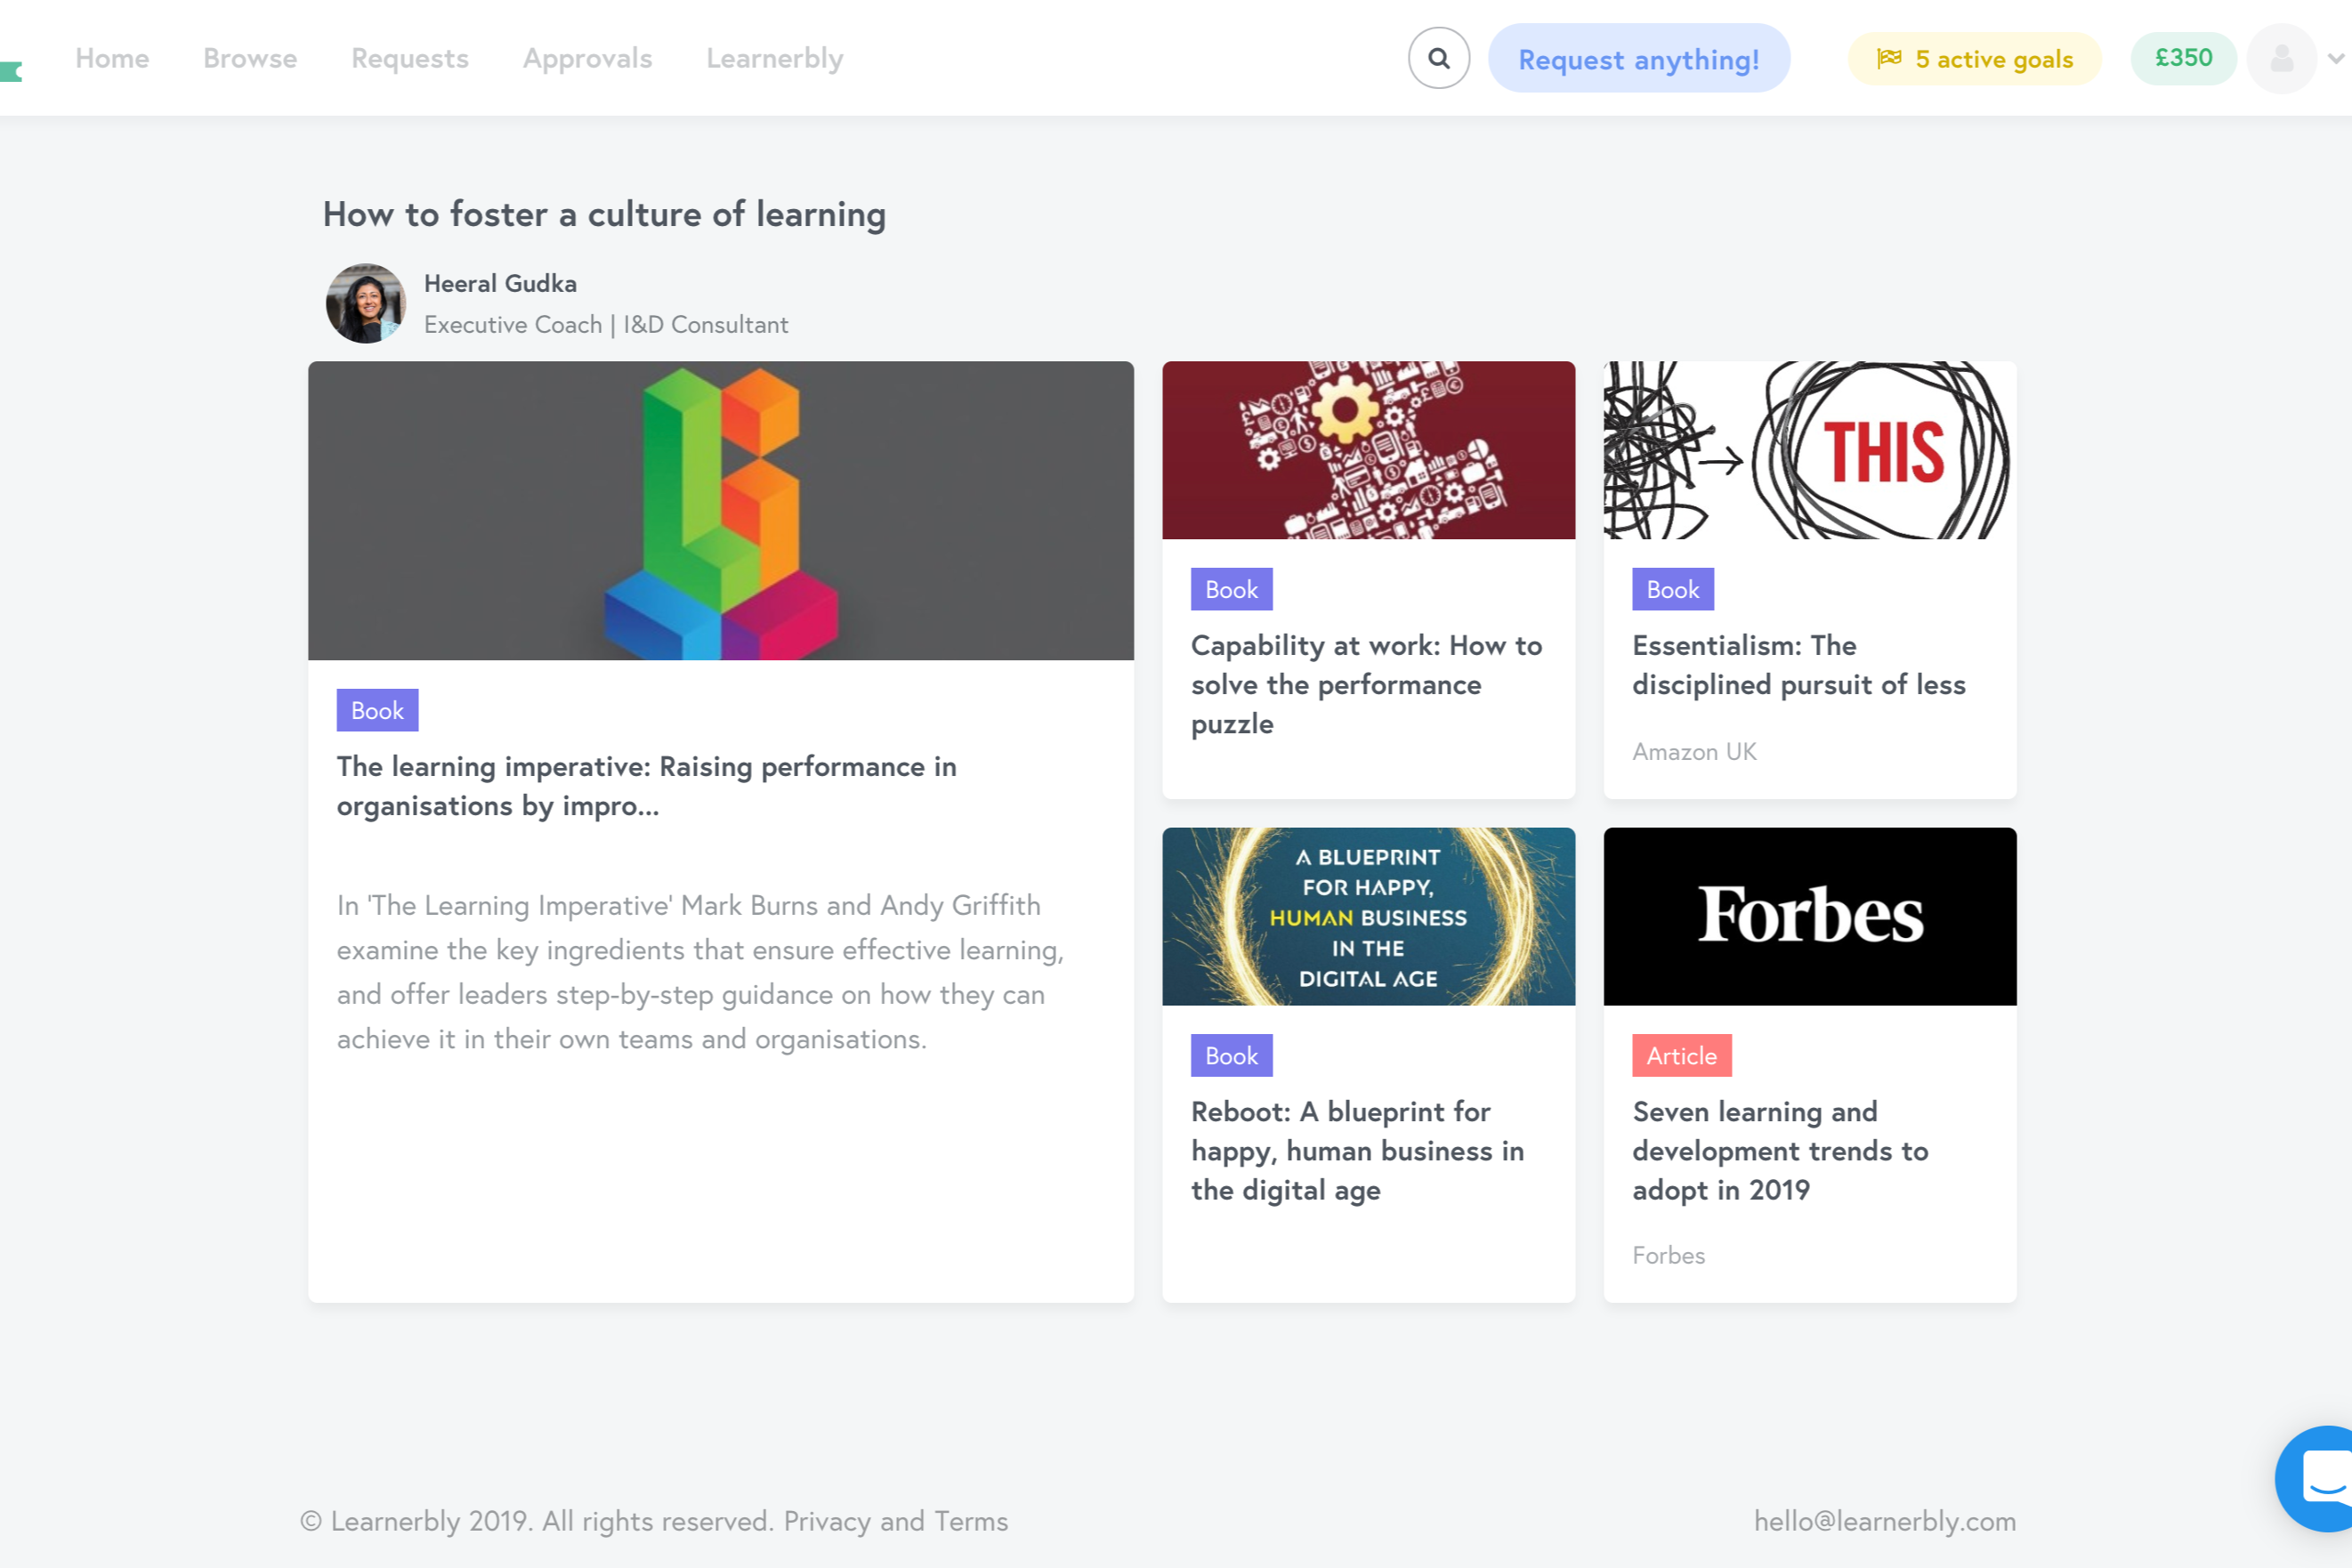This screenshot has width=2352, height=1568.
Task: Open the user profile avatar
Action: (x=2281, y=58)
